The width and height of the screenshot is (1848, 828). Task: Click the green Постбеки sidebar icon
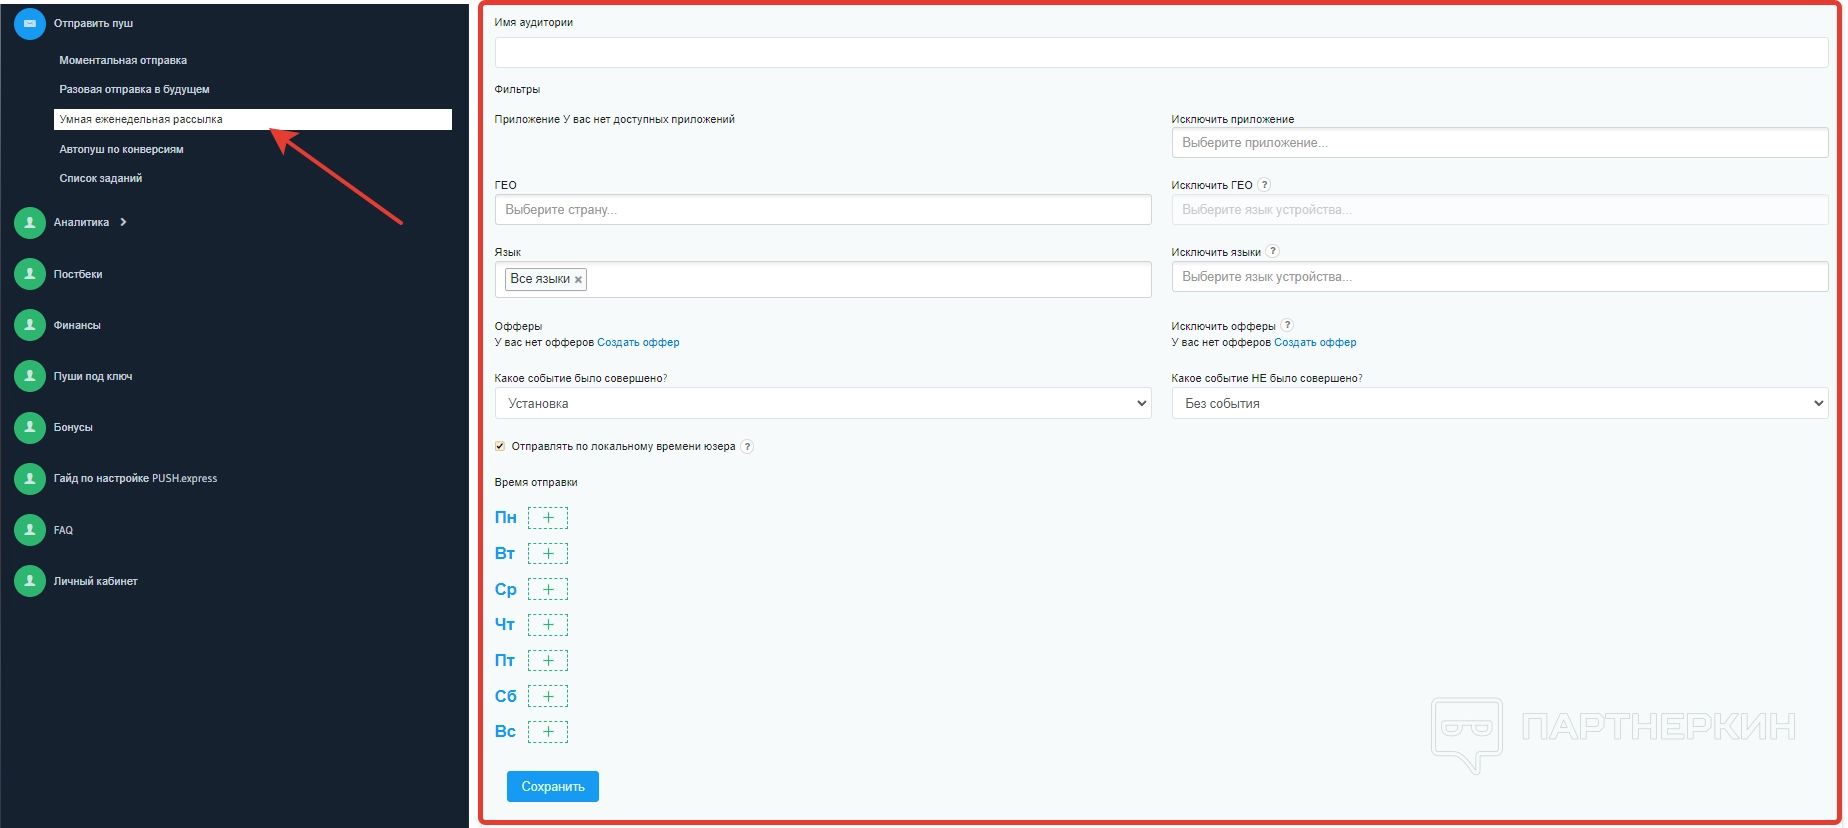[x=30, y=274]
